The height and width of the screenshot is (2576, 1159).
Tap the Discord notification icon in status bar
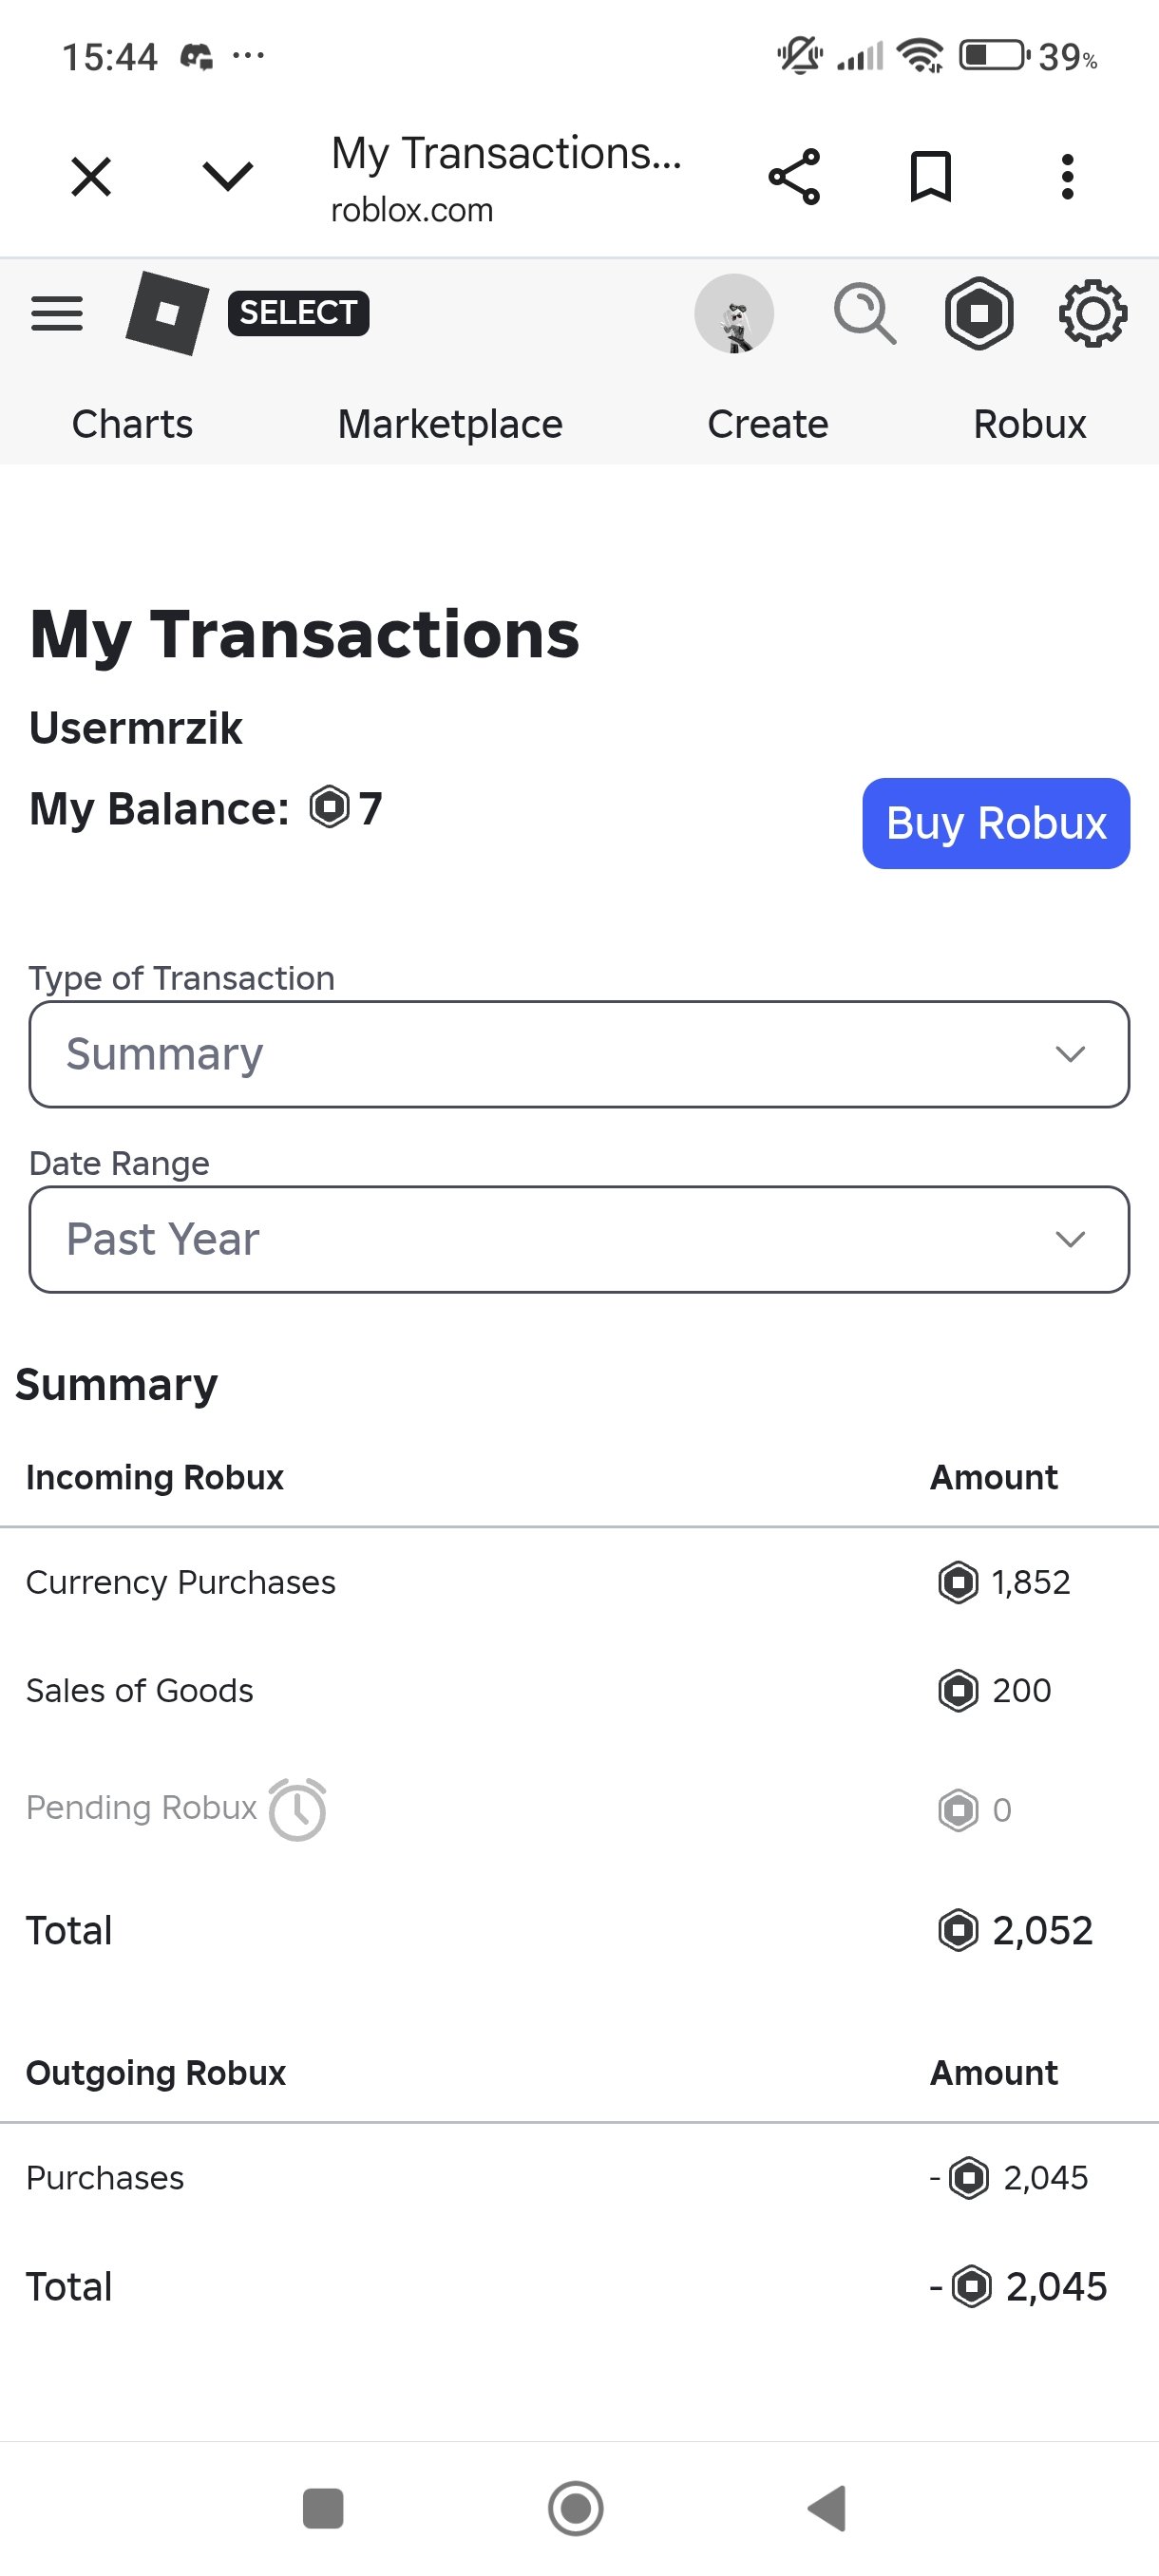(x=197, y=57)
